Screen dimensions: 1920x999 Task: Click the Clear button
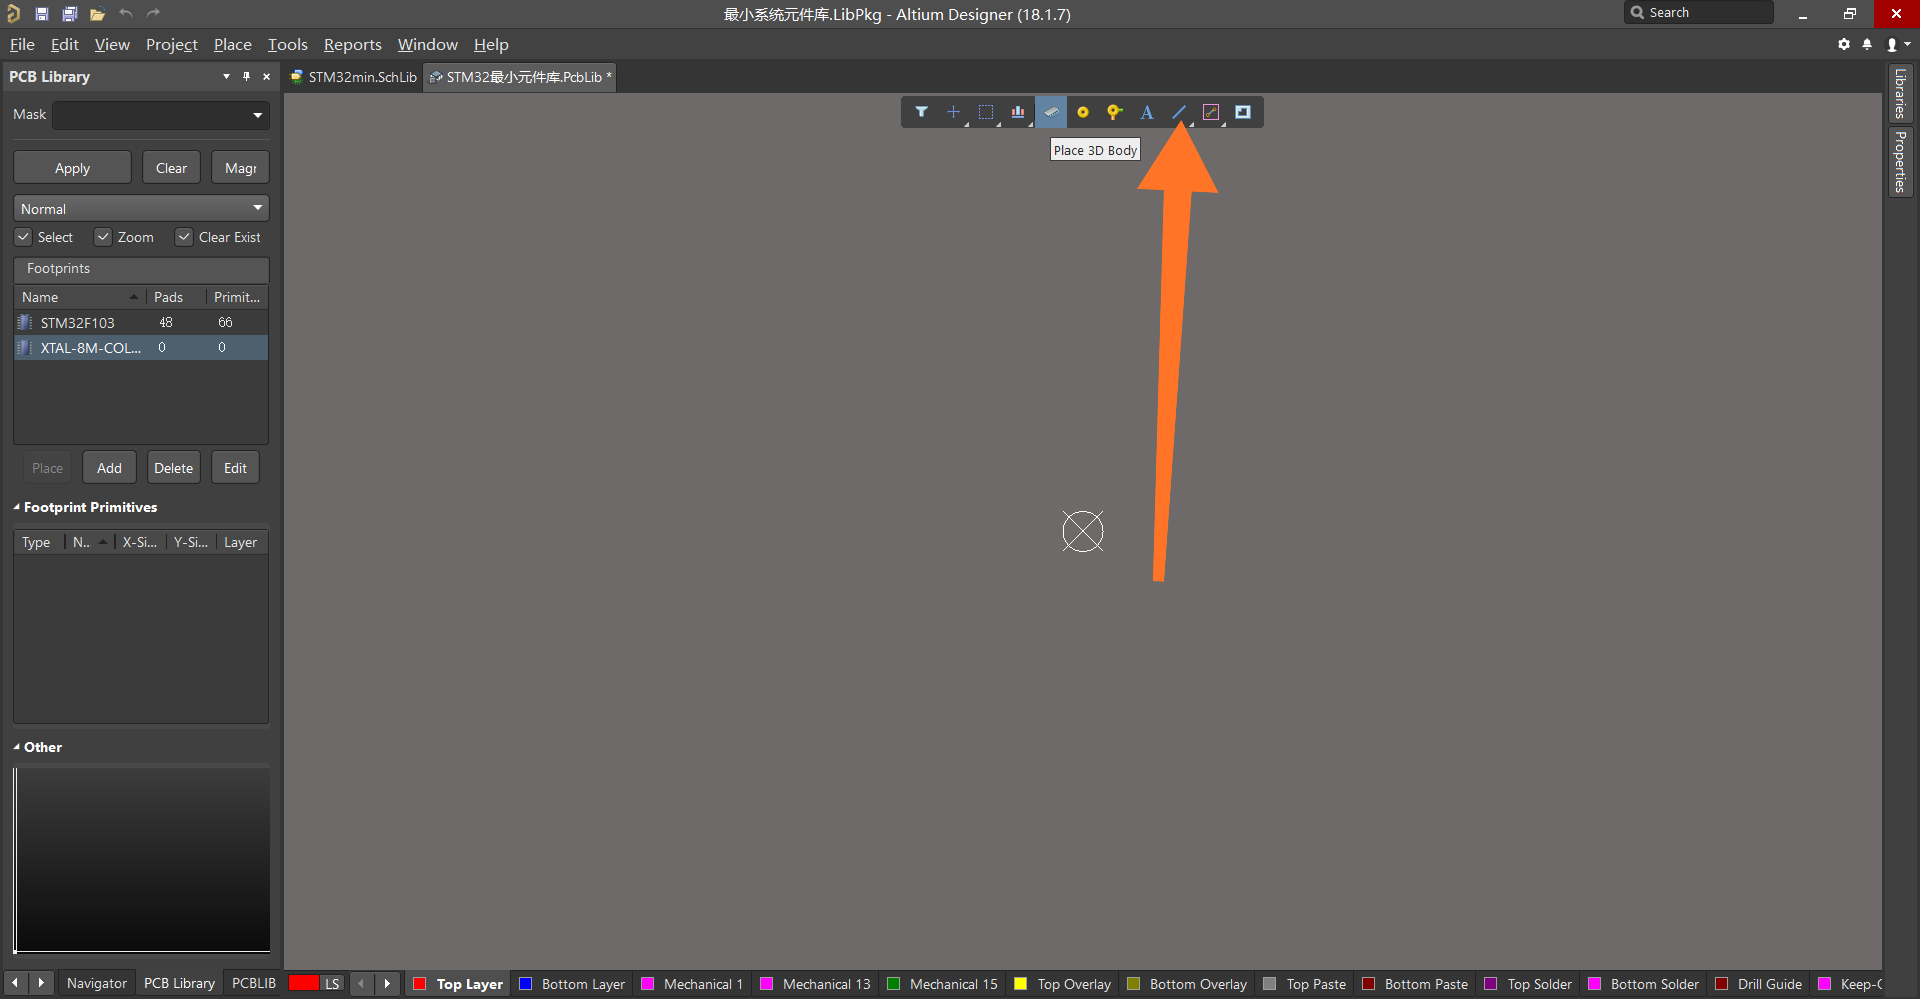coord(171,168)
